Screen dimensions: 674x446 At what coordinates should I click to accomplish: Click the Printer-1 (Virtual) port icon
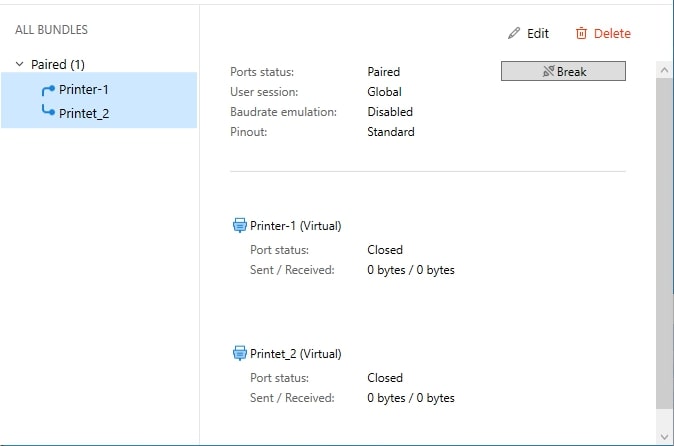pos(239,225)
